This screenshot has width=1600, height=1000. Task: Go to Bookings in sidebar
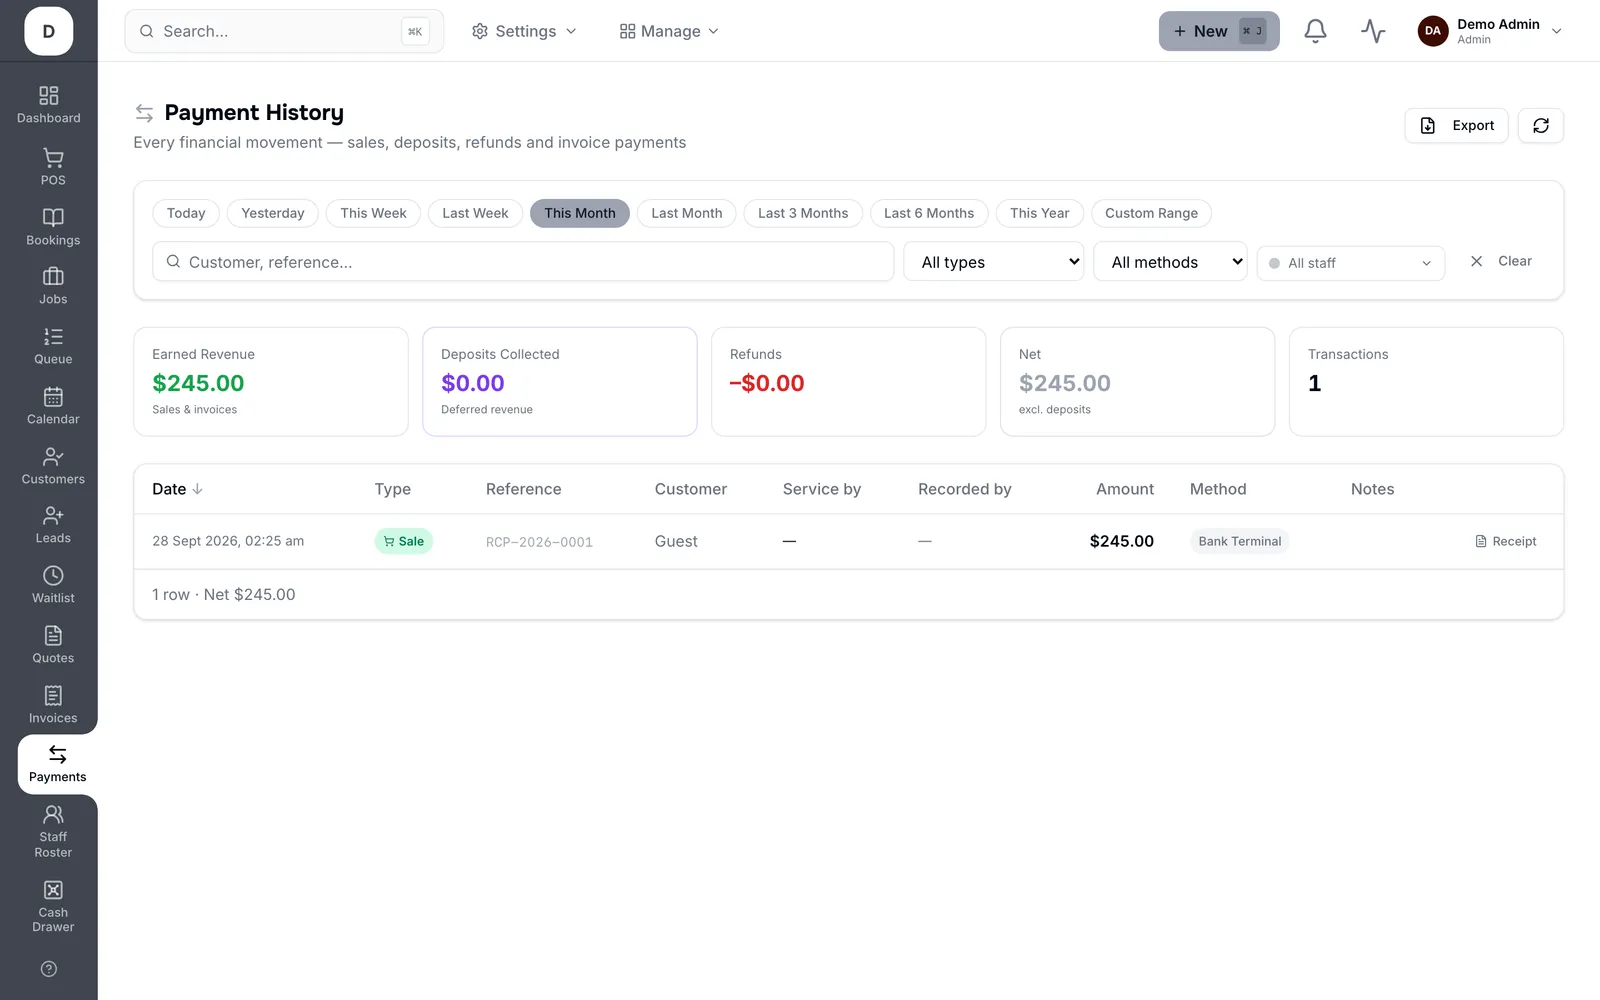pos(53,227)
